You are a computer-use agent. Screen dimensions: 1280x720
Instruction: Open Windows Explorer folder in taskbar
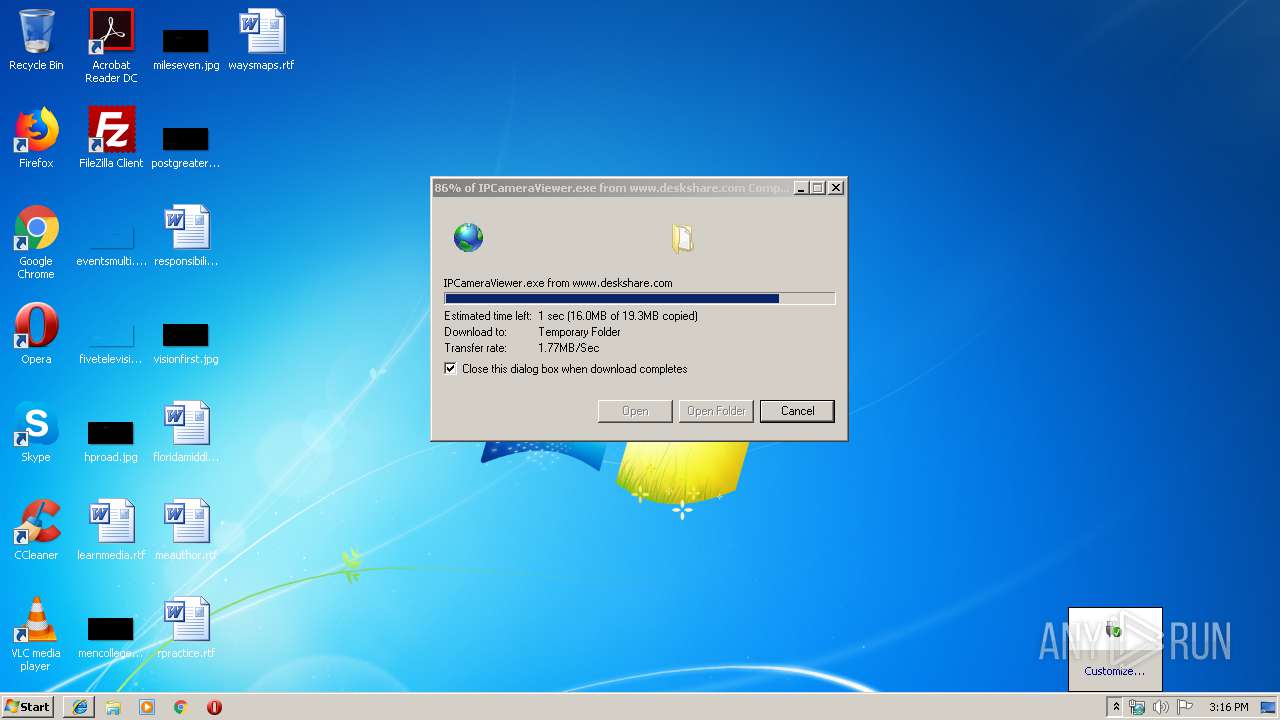click(113, 707)
